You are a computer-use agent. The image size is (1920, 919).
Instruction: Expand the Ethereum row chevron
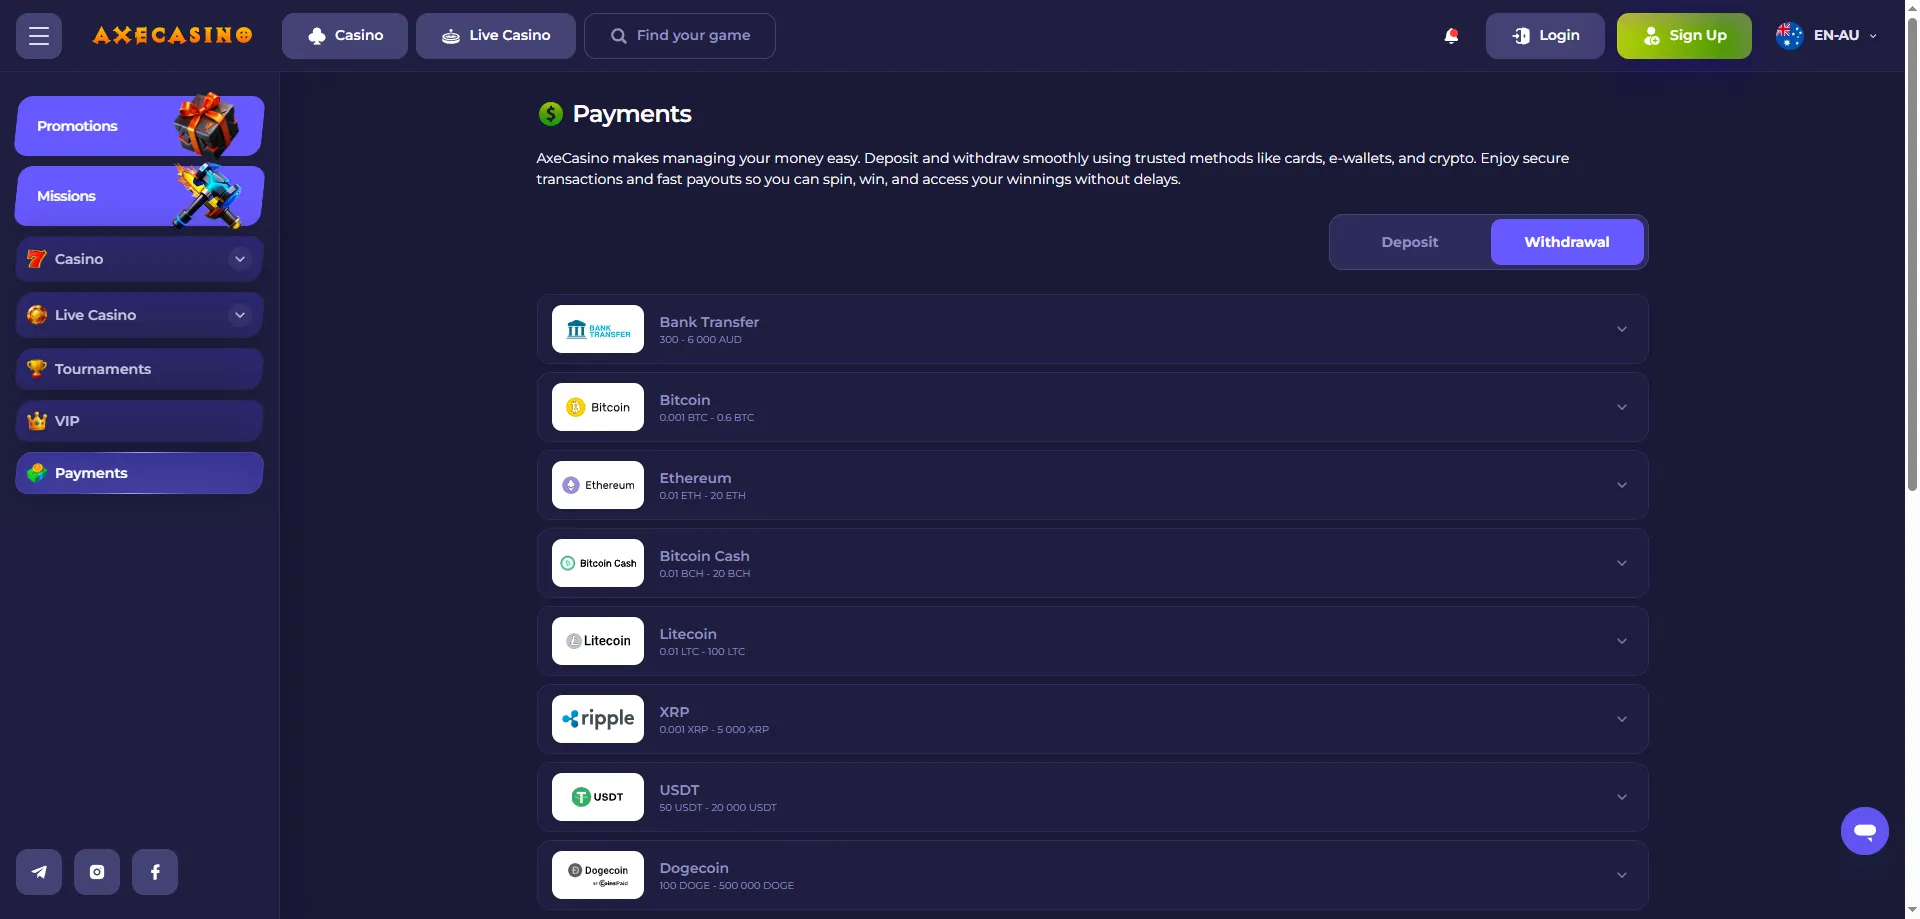pyautogui.click(x=1622, y=485)
